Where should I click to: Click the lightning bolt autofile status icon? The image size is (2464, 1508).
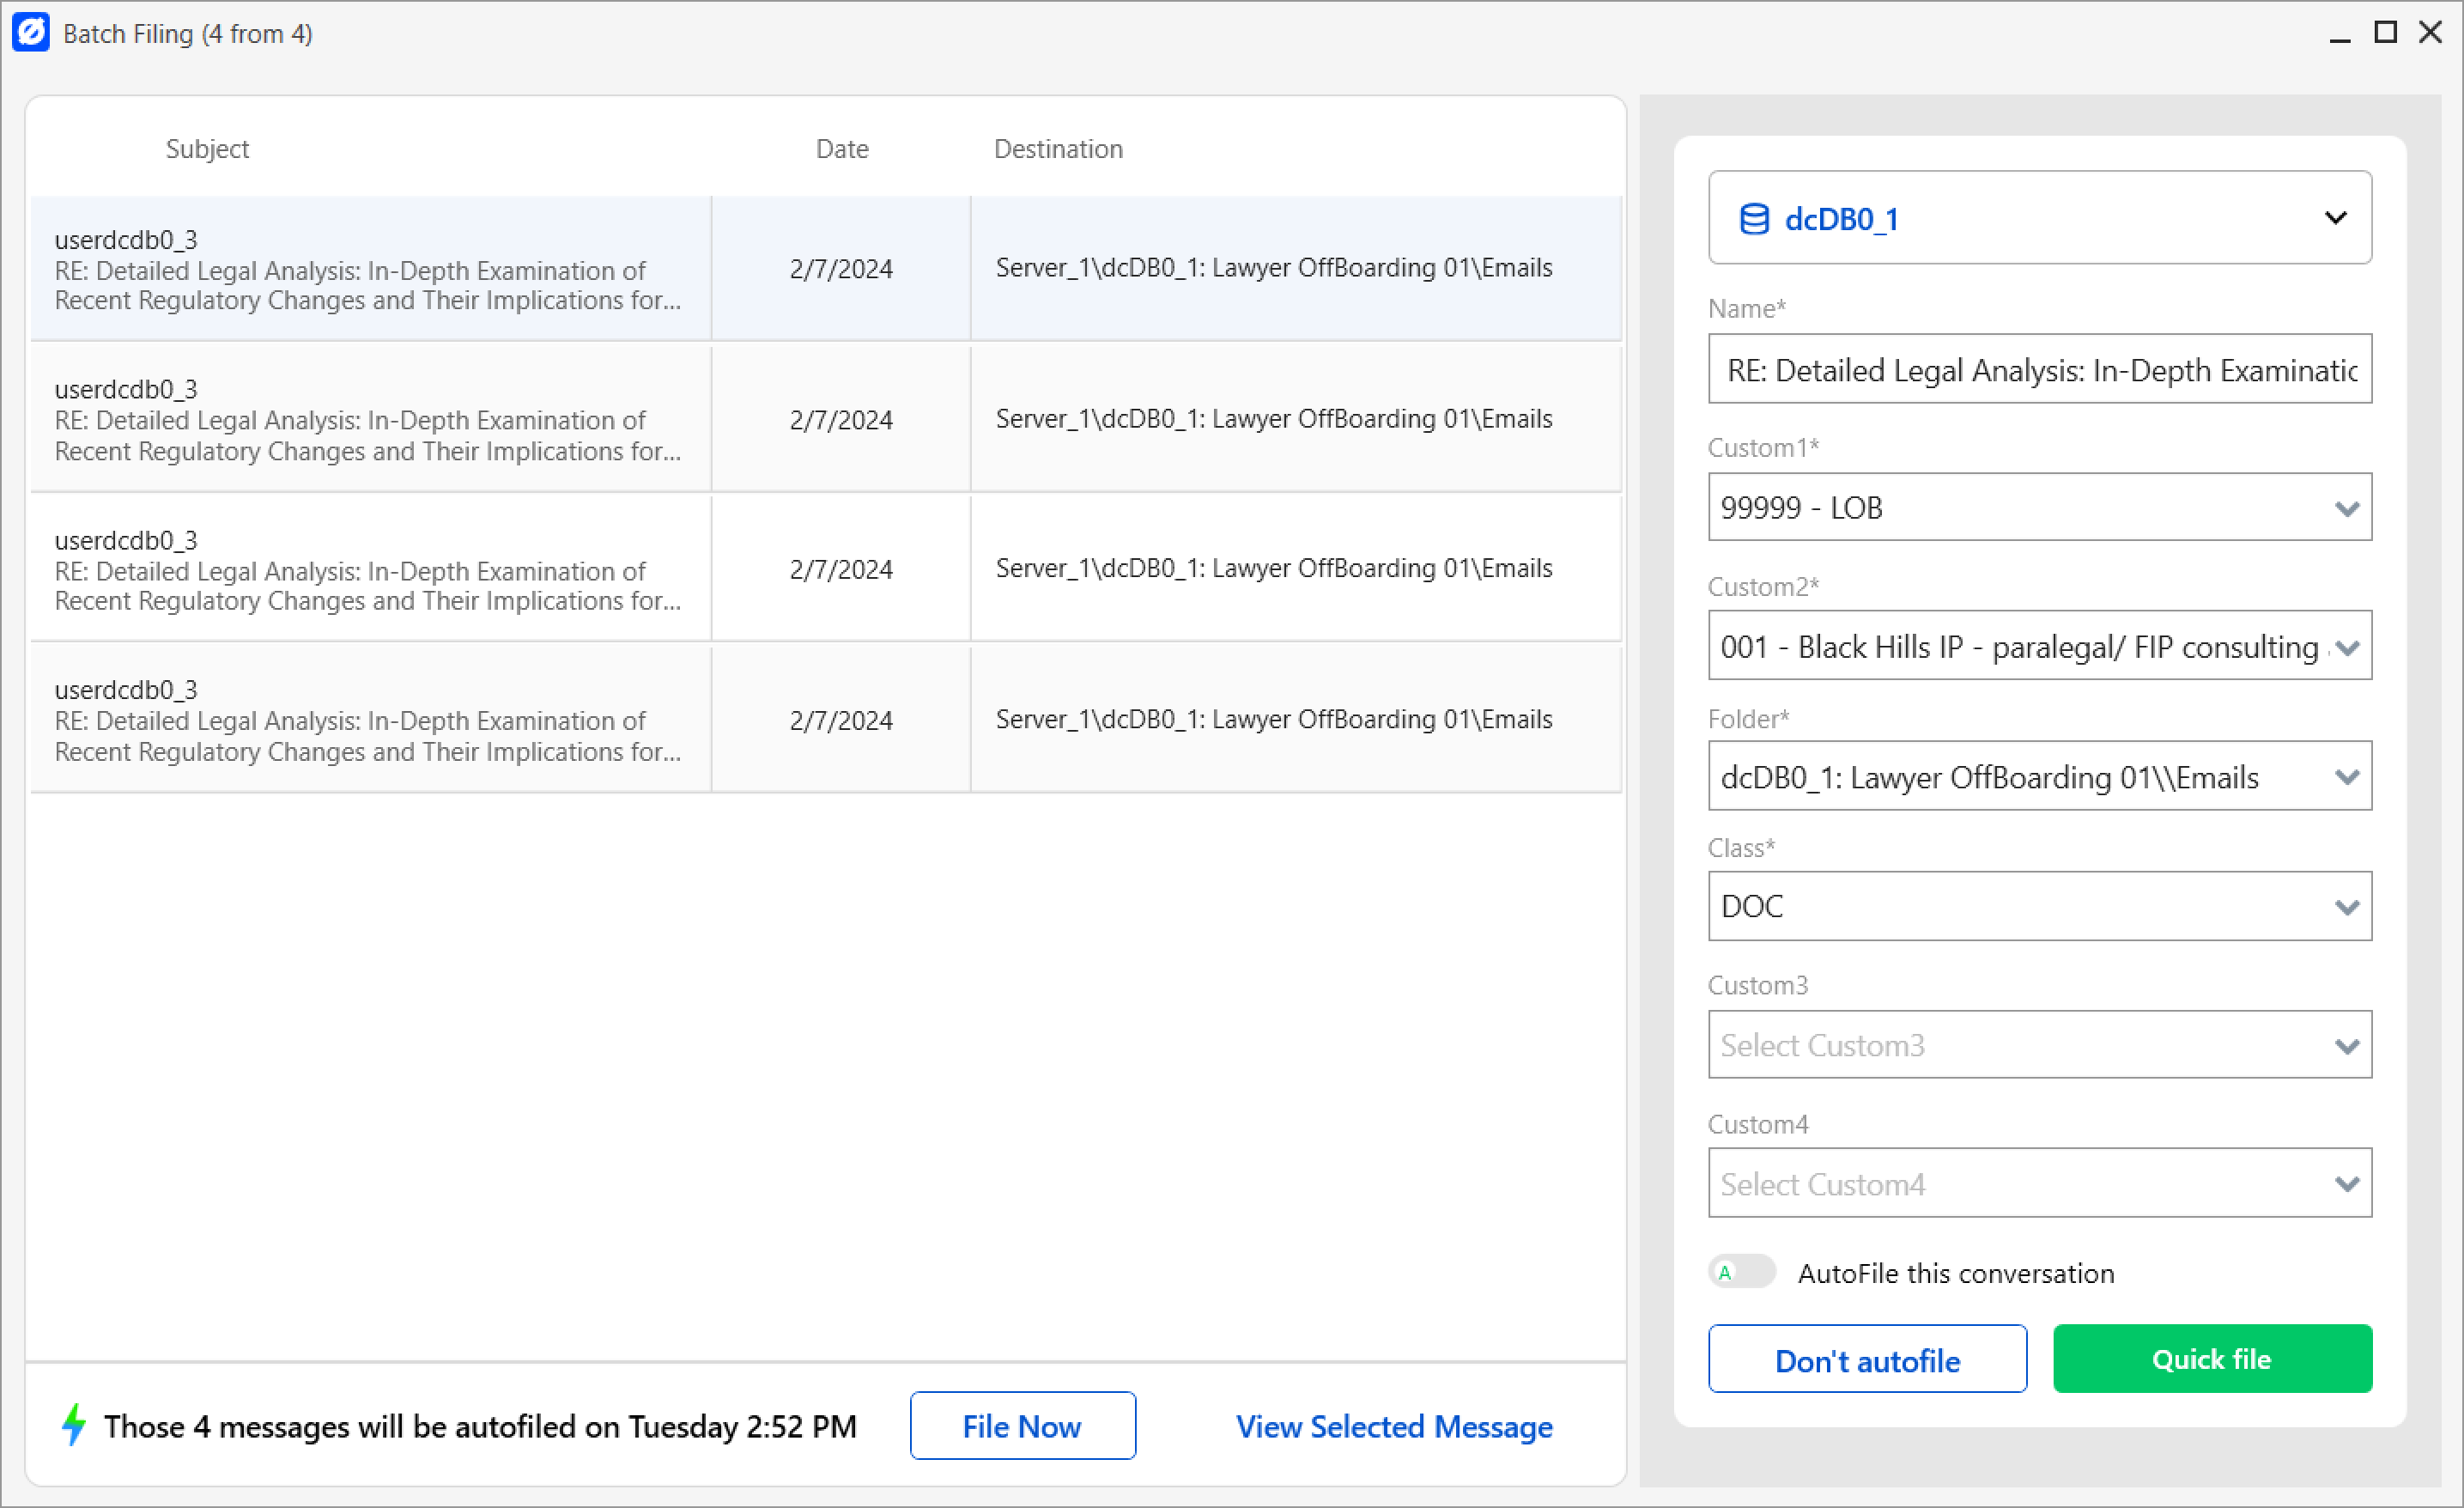point(72,1426)
